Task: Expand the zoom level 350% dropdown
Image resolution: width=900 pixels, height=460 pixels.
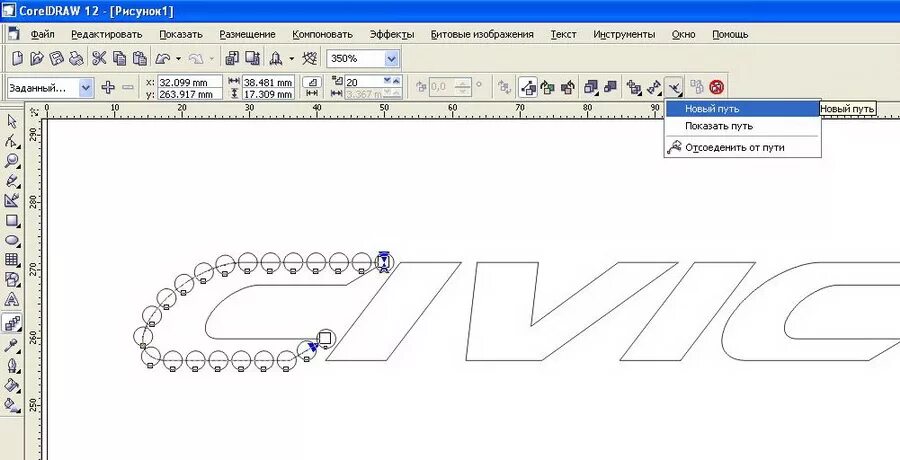Action: tap(391, 59)
